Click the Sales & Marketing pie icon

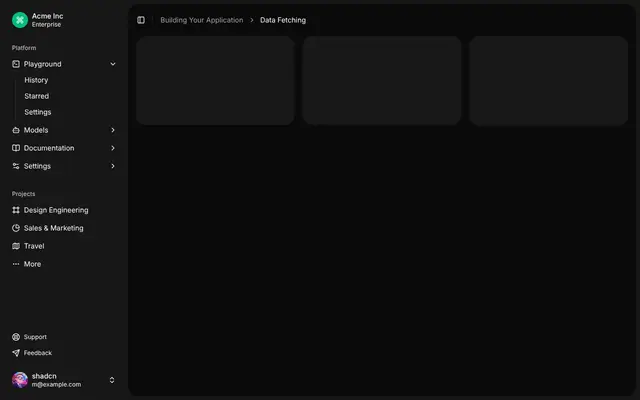coord(16,228)
